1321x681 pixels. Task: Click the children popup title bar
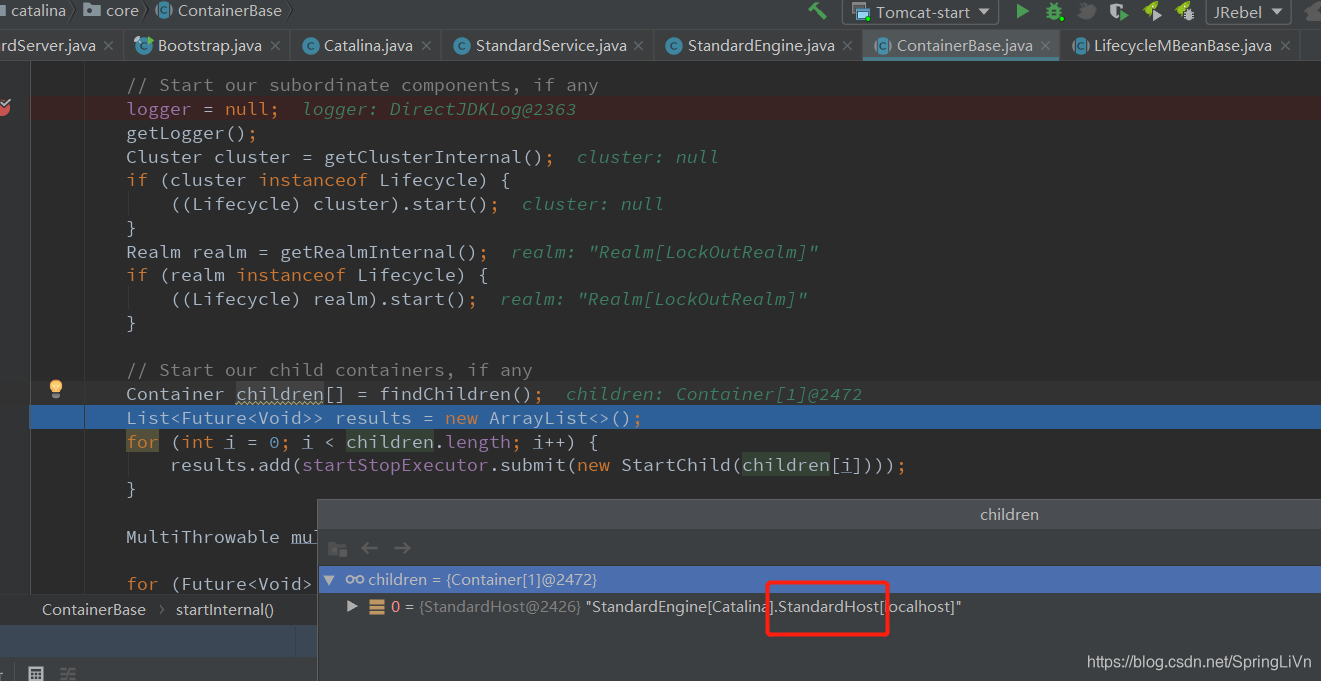tap(819, 514)
